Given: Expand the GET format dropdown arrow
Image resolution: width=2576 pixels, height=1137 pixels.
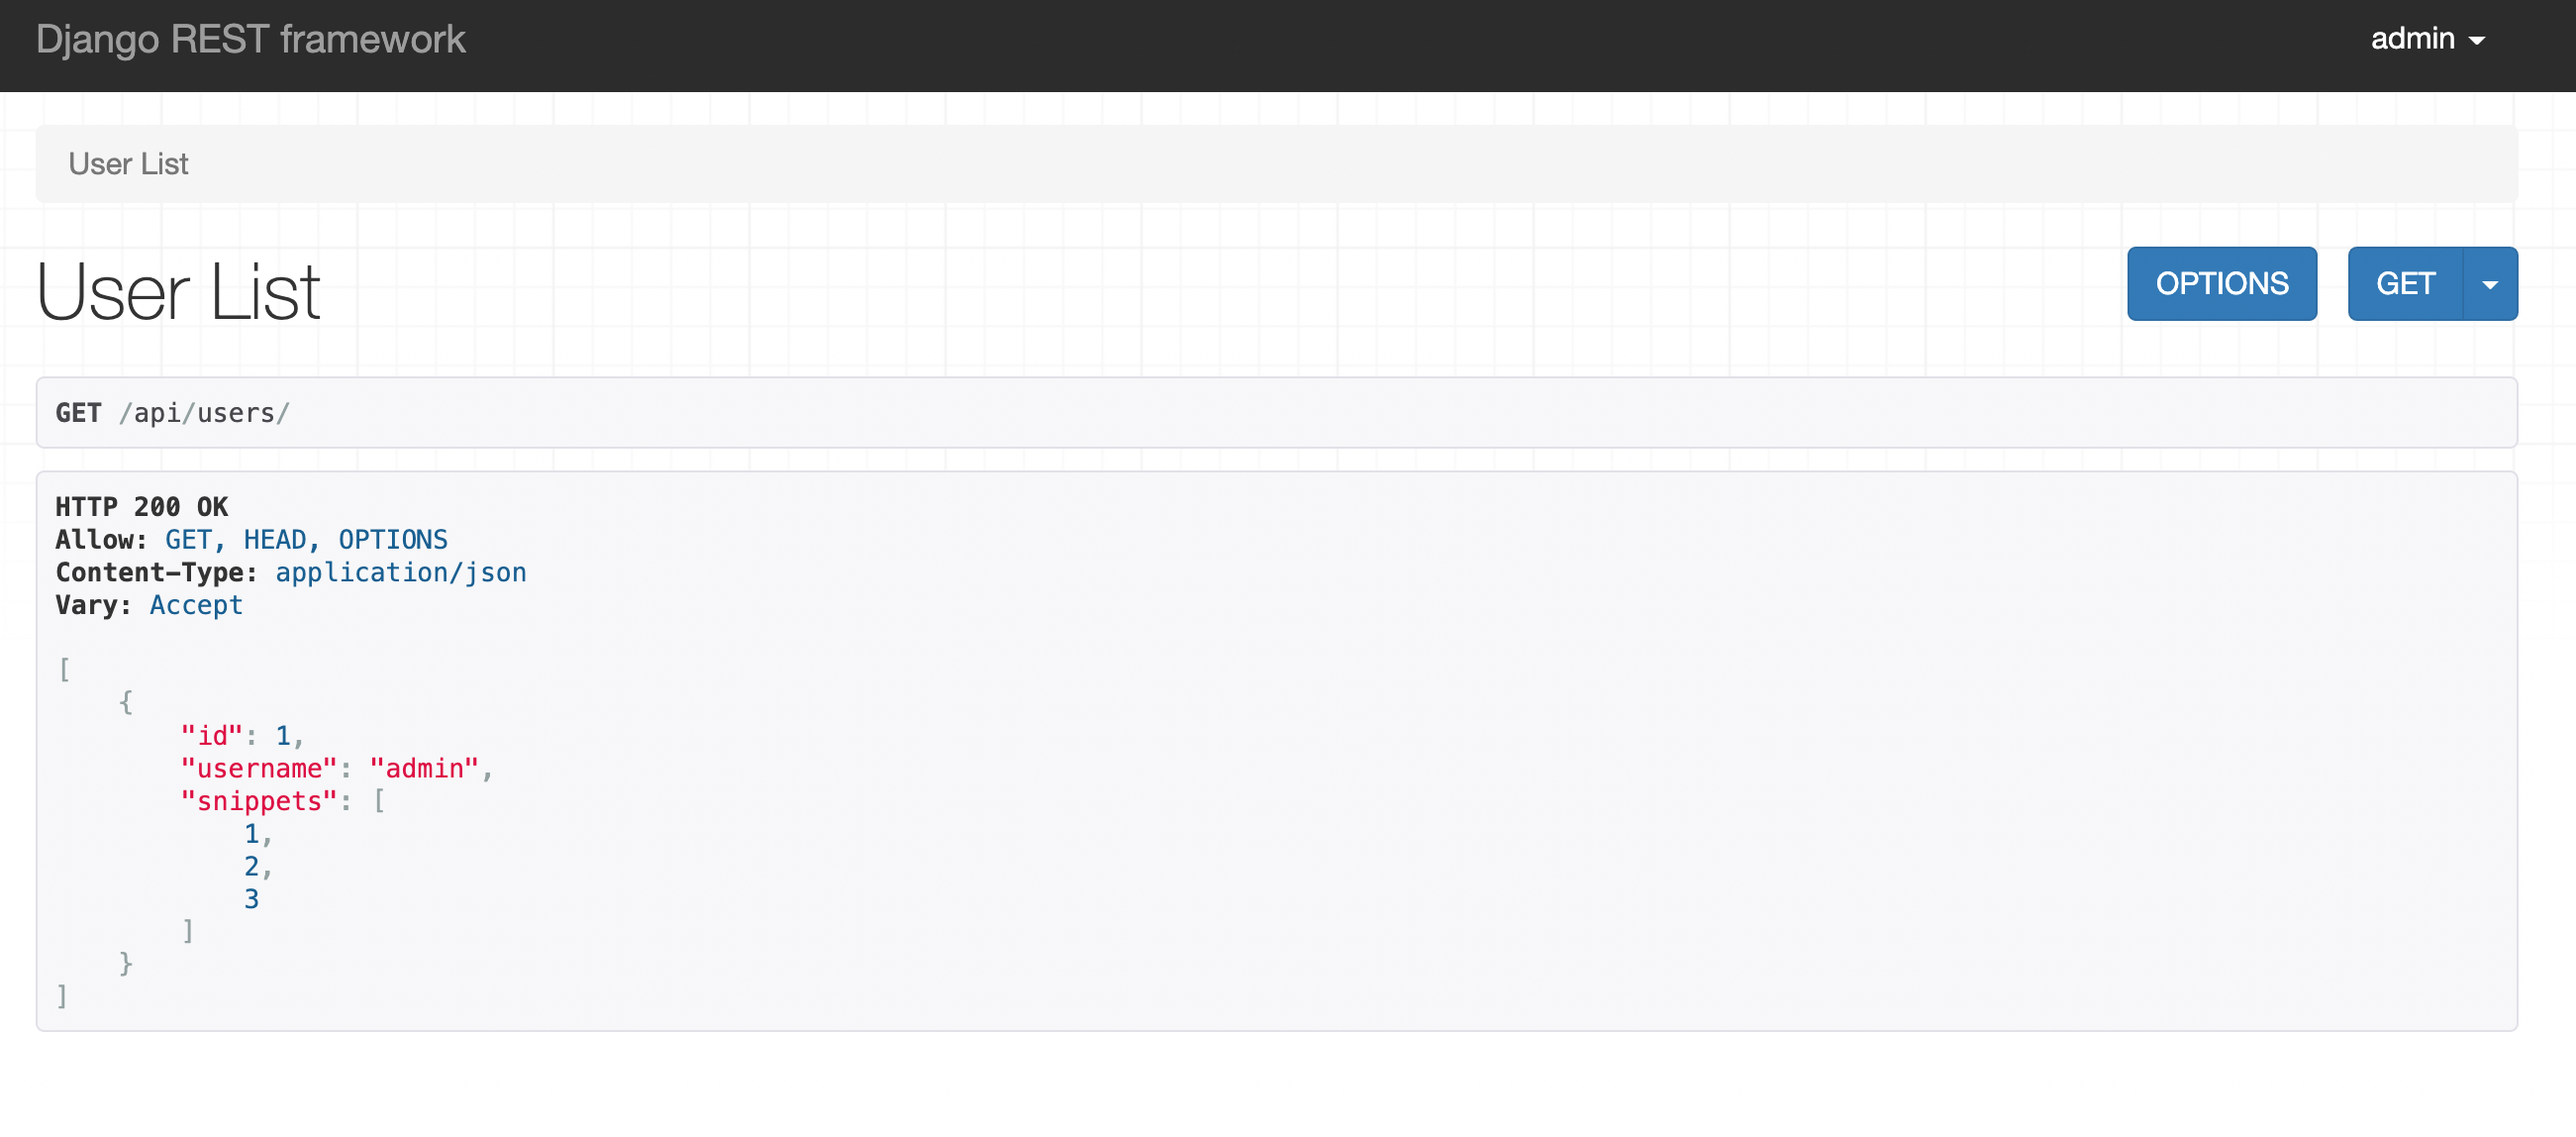Looking at the screenshot, I should pos(2490,284).
